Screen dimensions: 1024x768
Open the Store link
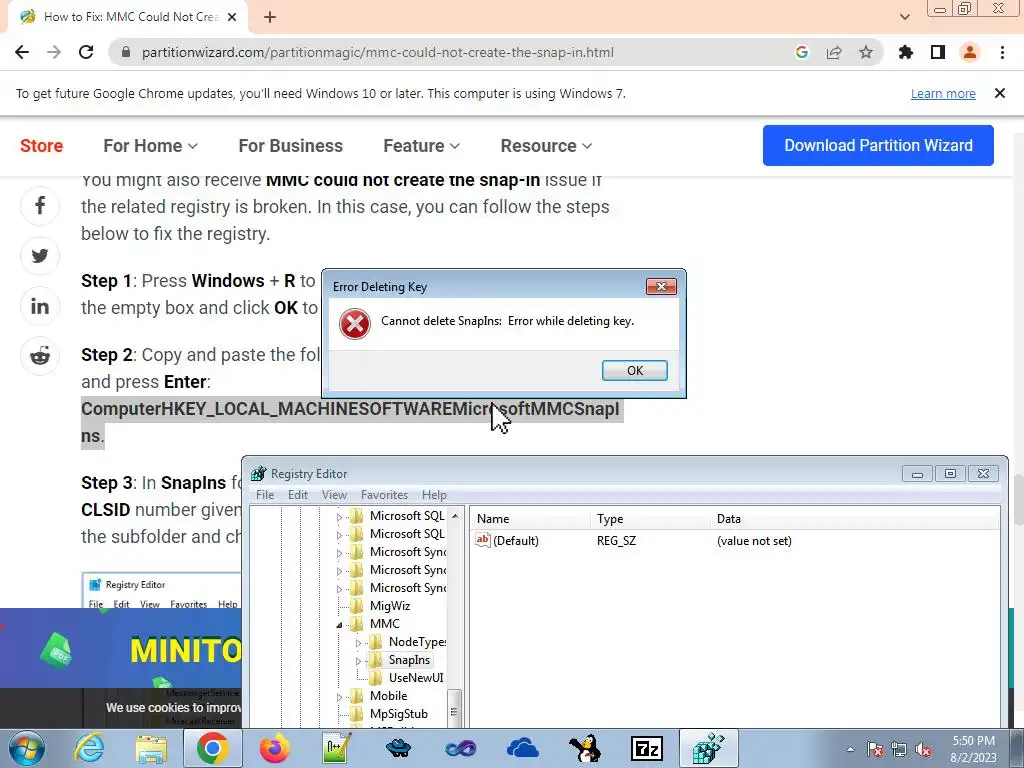pyautogui.click(x=41, y=146)
